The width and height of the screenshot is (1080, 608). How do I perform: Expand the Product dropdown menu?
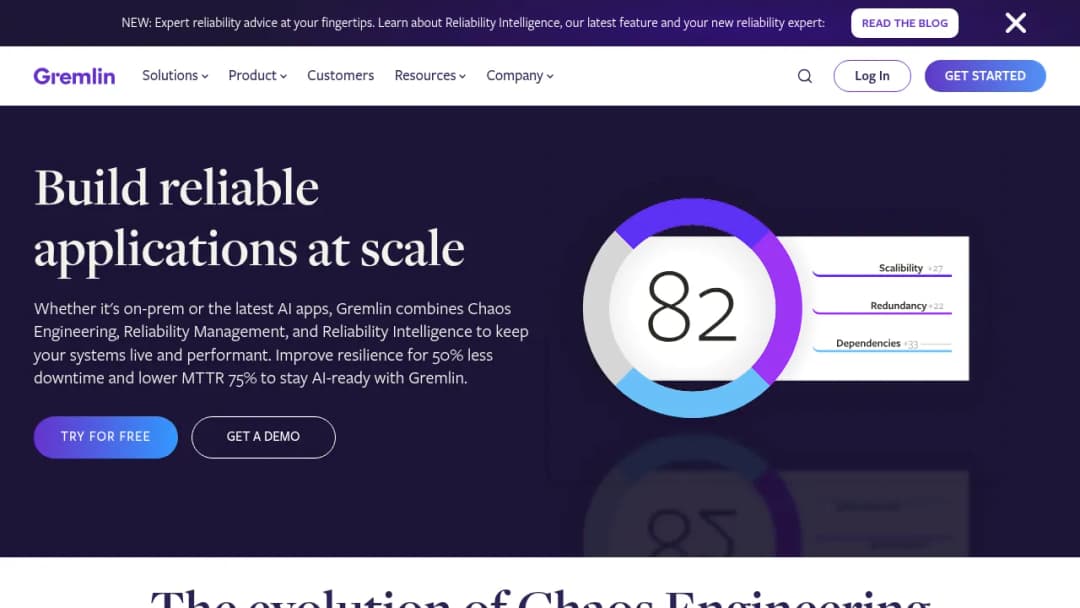click(x=258, y=76)
